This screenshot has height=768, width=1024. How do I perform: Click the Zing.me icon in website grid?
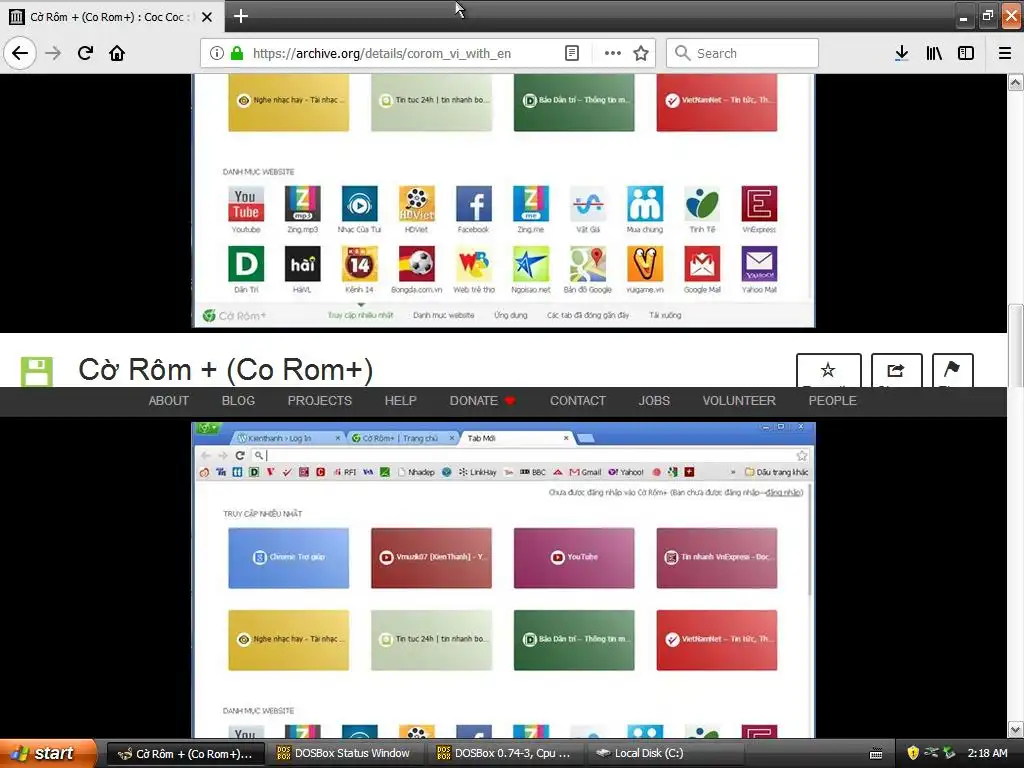(x=530, y=204)
